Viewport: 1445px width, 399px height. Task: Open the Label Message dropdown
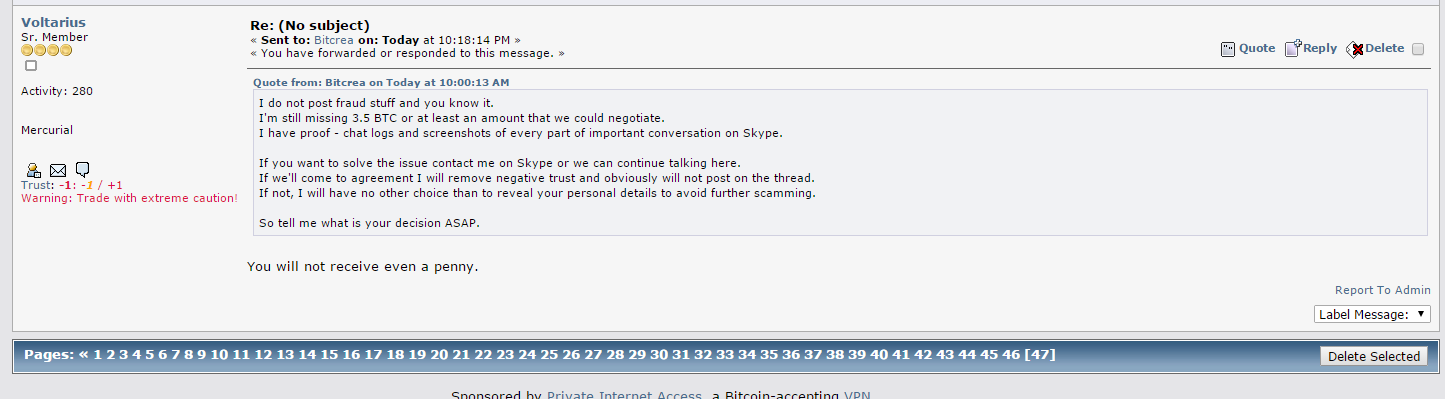pyautogui.click(x=1372, y=314)
